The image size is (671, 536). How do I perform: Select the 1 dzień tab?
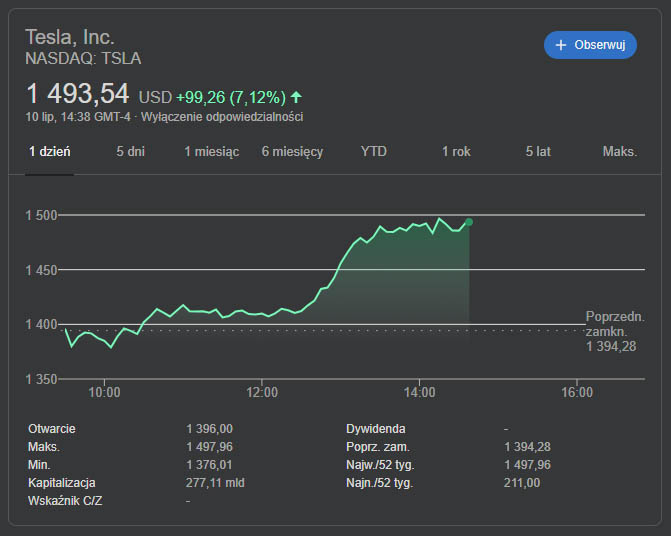[x=50, y=151]
